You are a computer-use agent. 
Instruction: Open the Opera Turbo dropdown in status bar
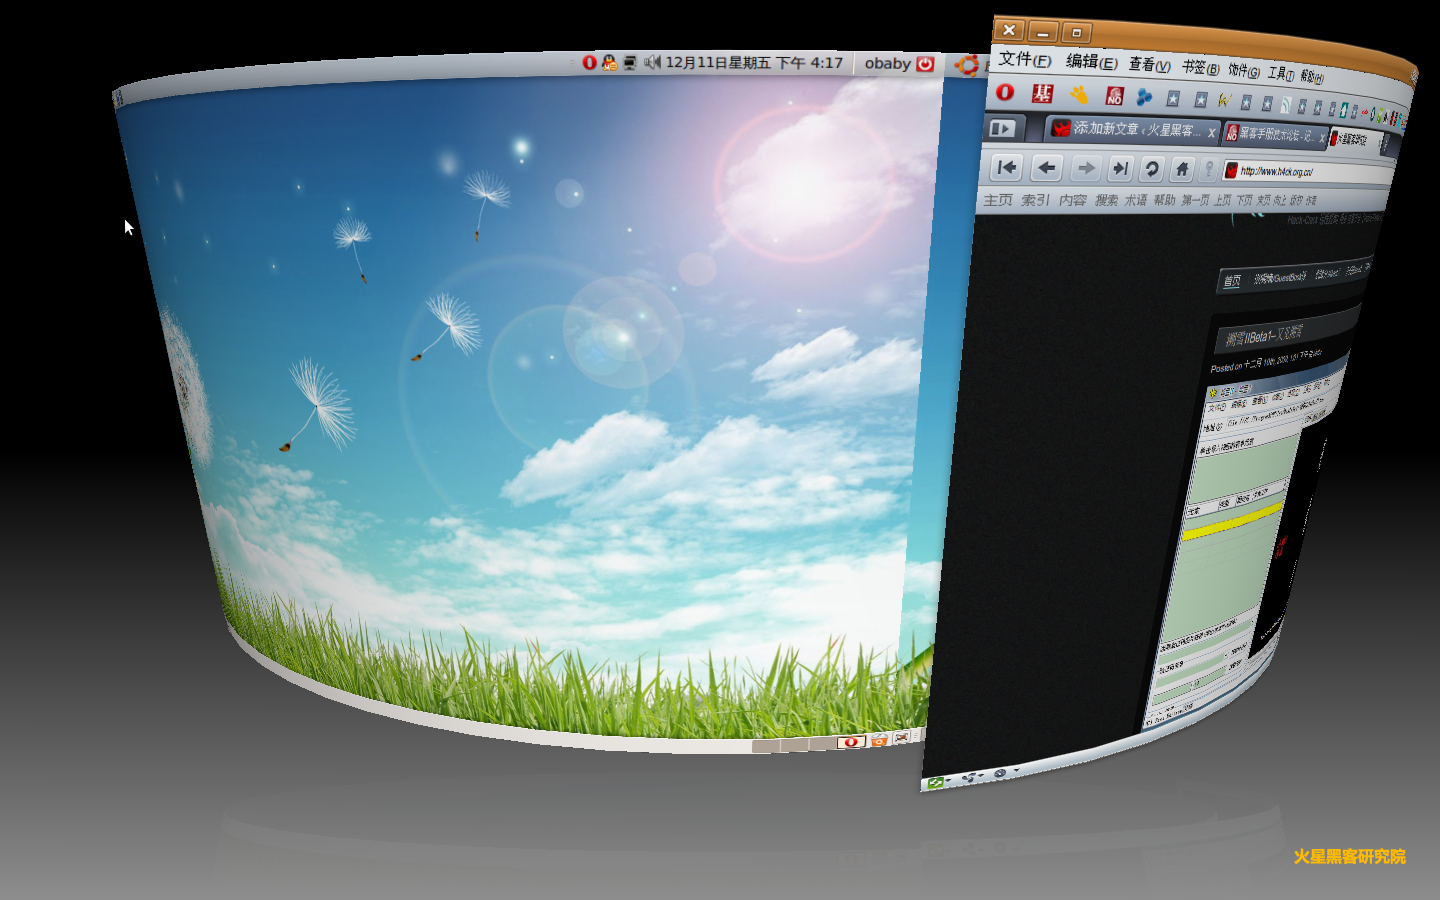pos(1002,773)
